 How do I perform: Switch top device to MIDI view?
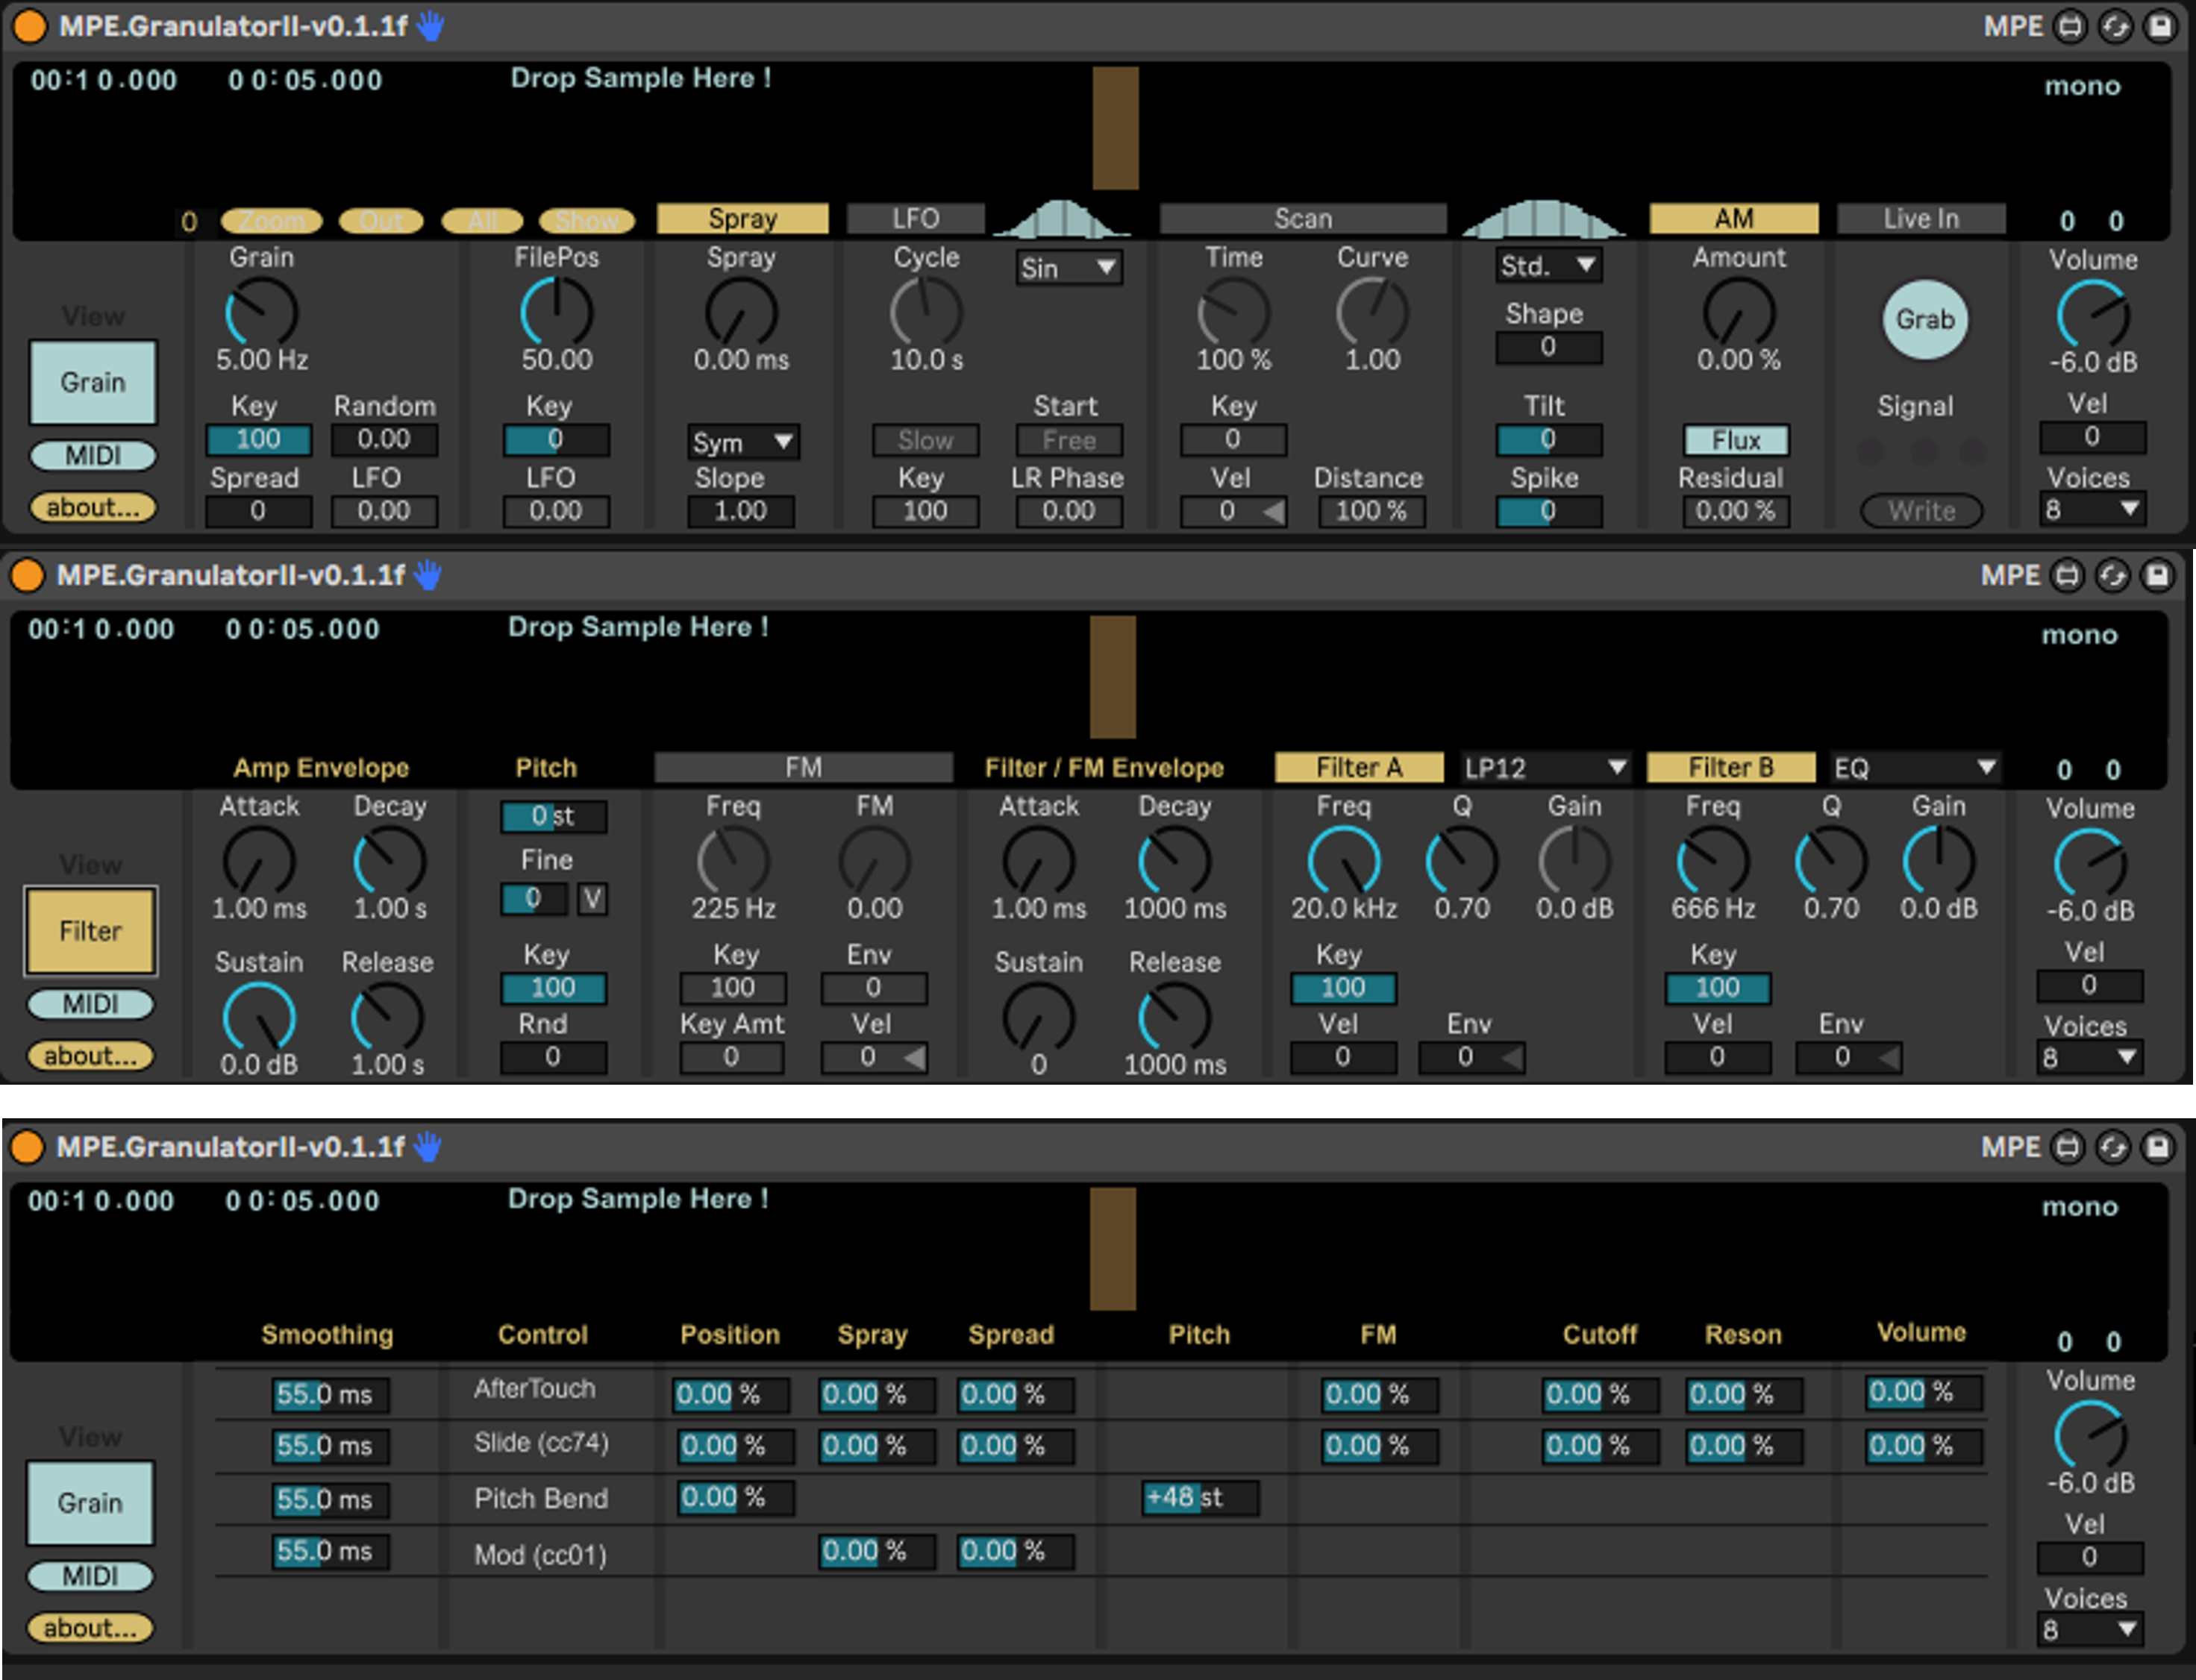[x=93, y=456]
